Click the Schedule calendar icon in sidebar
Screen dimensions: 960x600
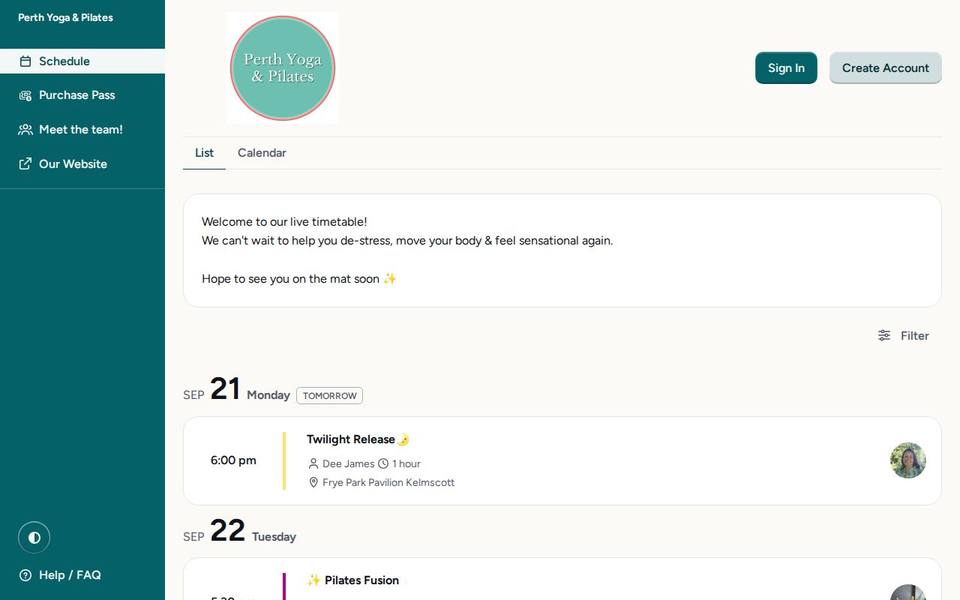(x=25, y=61)
